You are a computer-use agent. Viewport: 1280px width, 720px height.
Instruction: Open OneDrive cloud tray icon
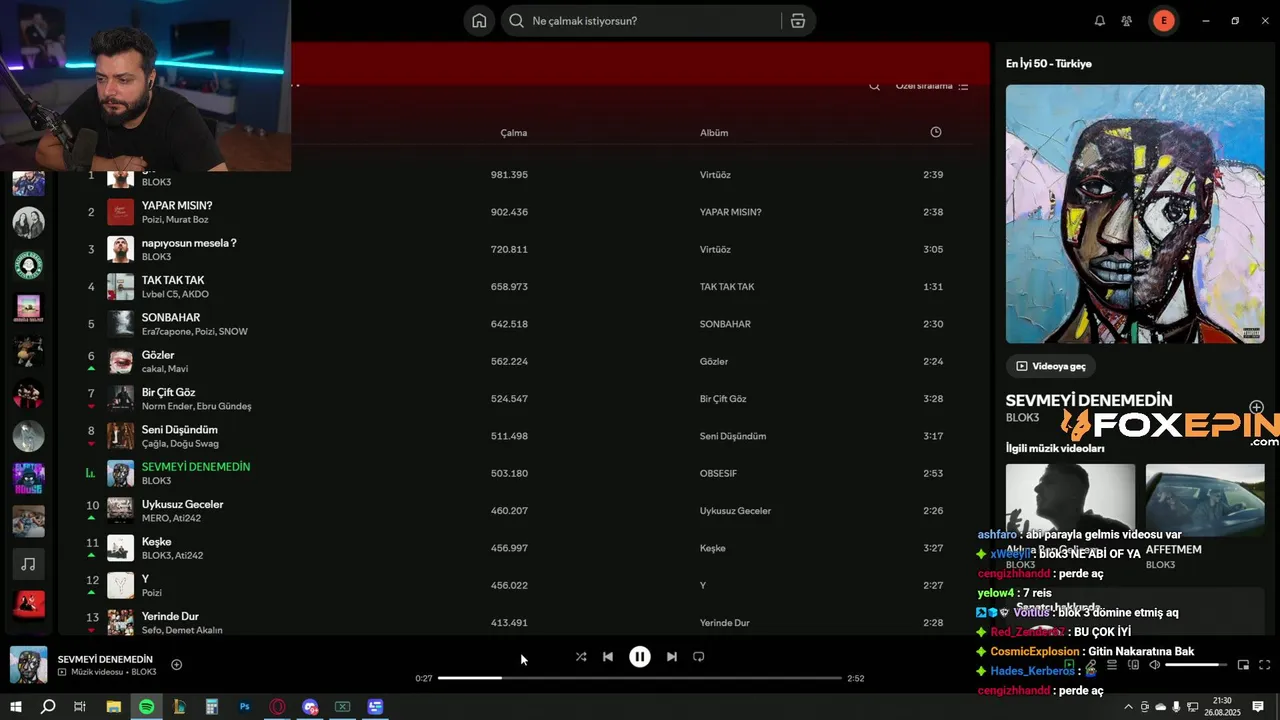tap(1161, 707)
